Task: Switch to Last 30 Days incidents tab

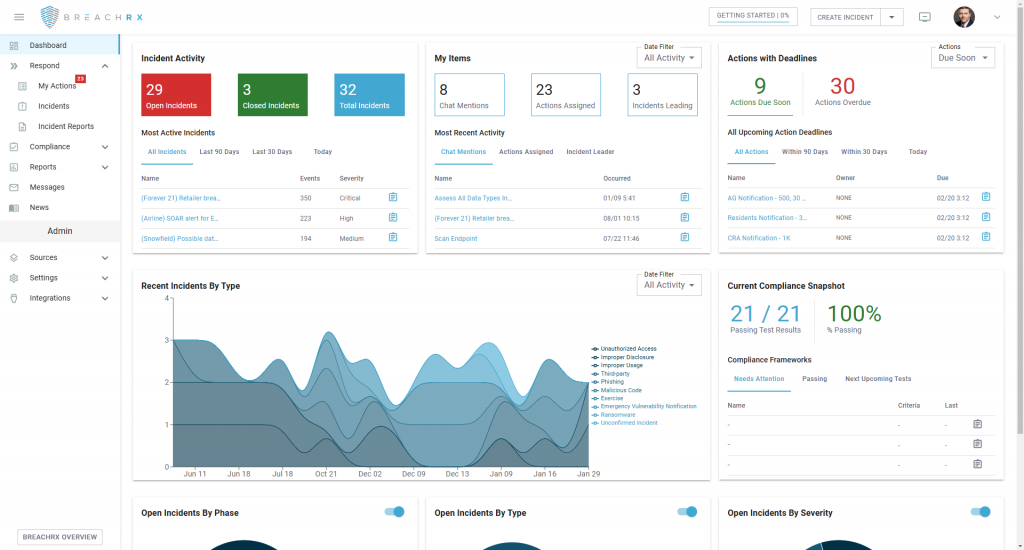Action: [272, 152]
